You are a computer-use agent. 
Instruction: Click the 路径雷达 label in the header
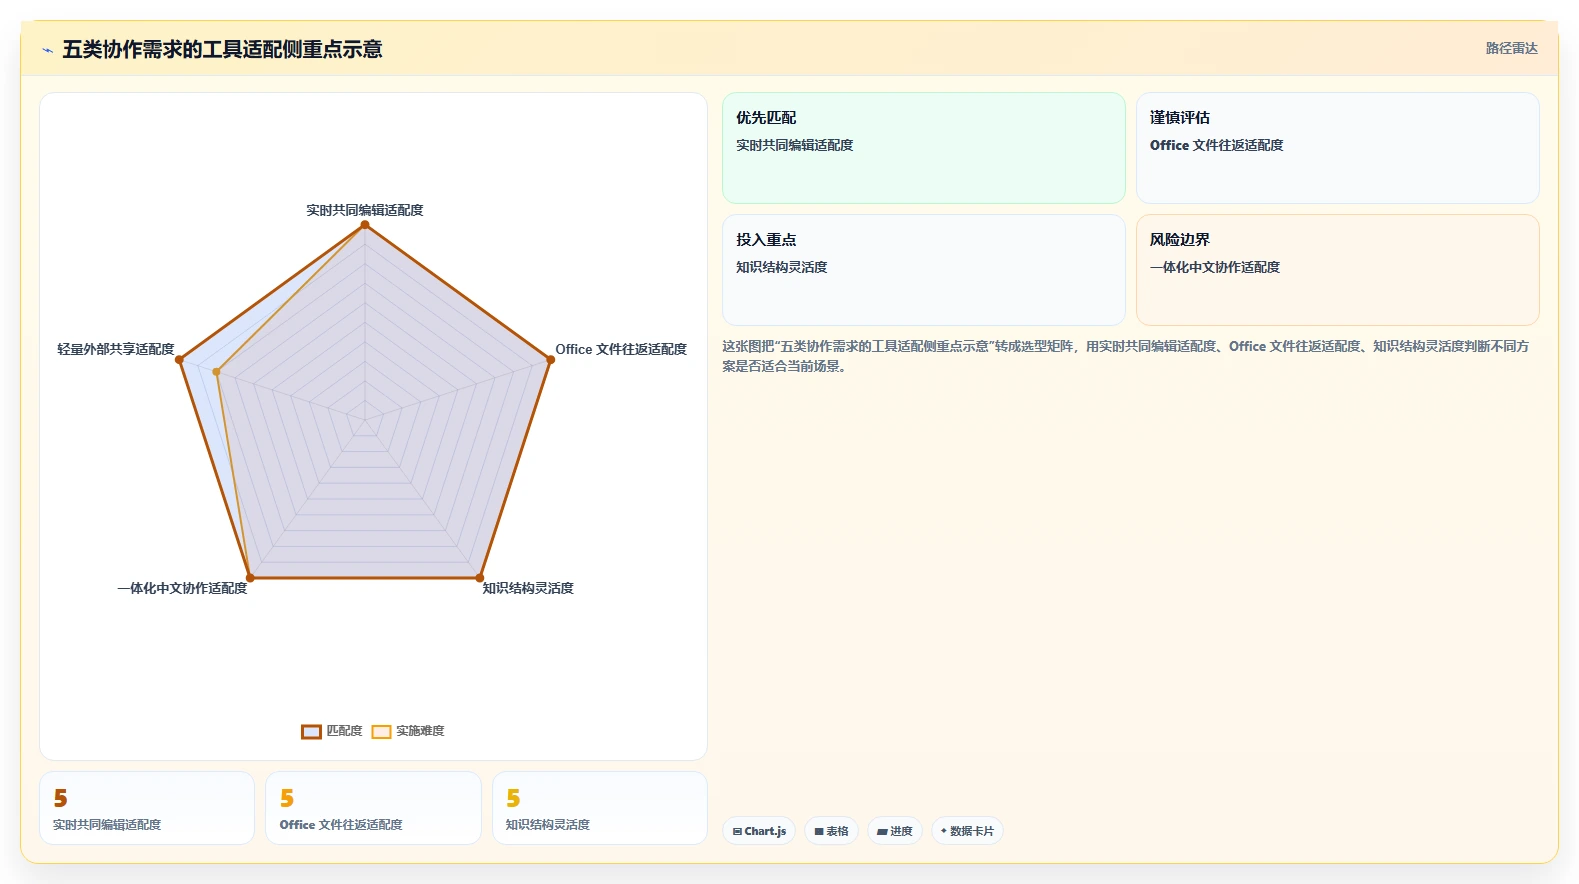click(1511, 48)
